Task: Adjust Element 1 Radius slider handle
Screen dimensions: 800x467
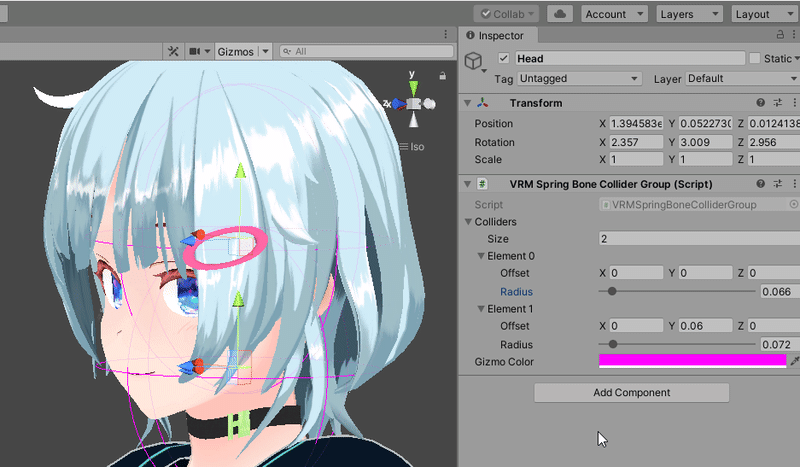Action: pos(613,345)
